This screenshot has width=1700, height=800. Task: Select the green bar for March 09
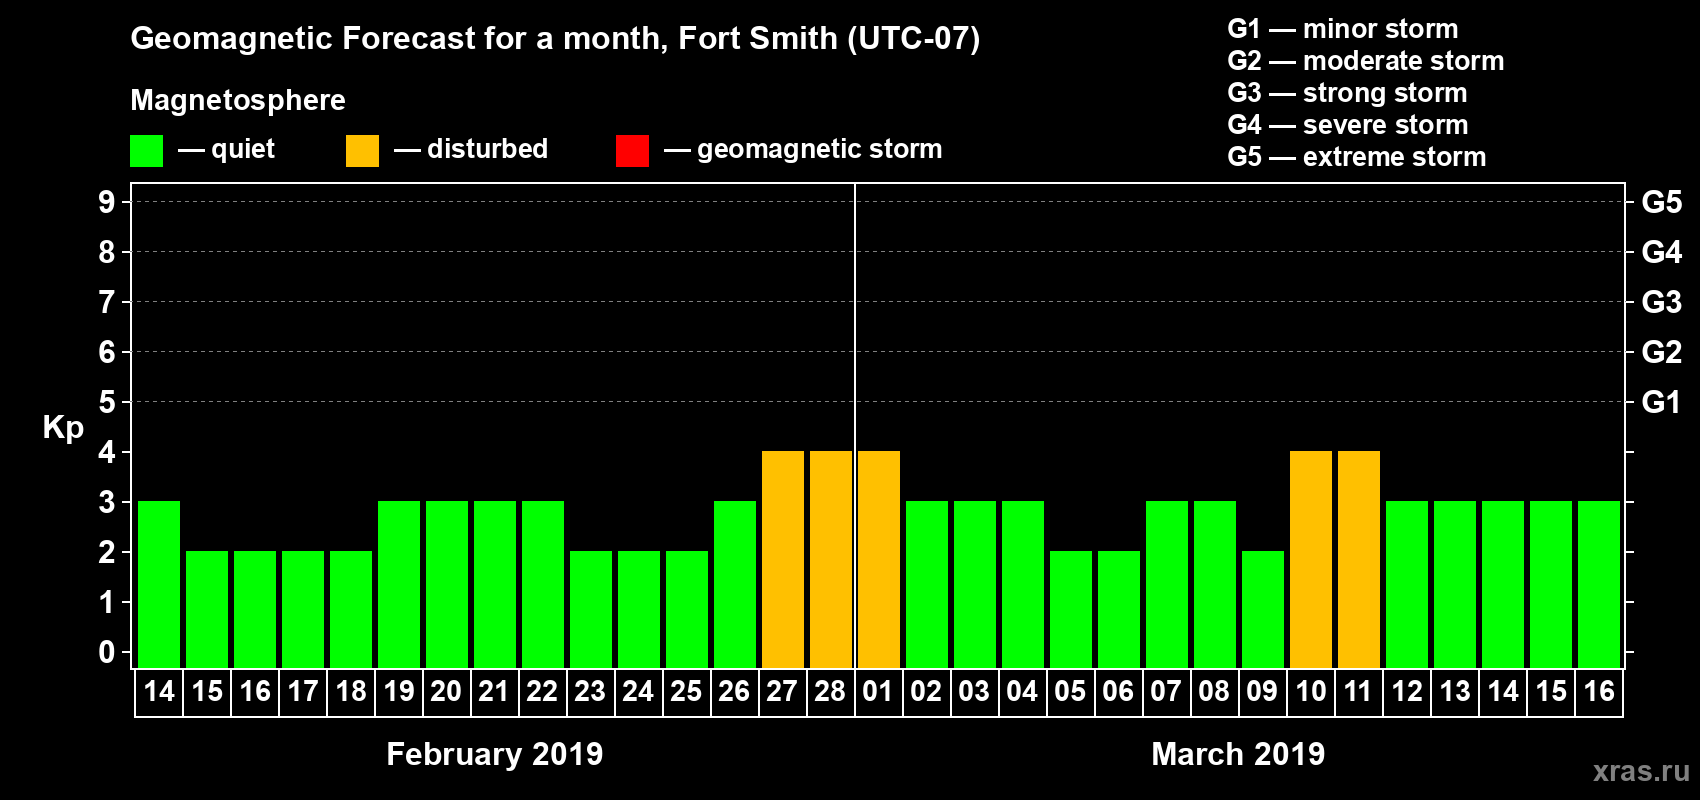[1263, 609]
